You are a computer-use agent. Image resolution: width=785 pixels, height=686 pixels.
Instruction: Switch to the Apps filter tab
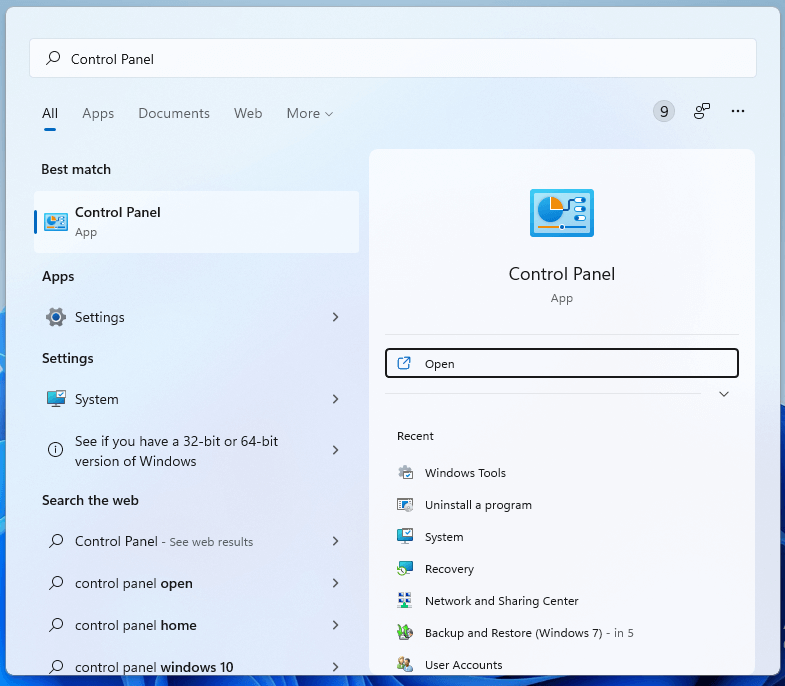pos(98,114)
